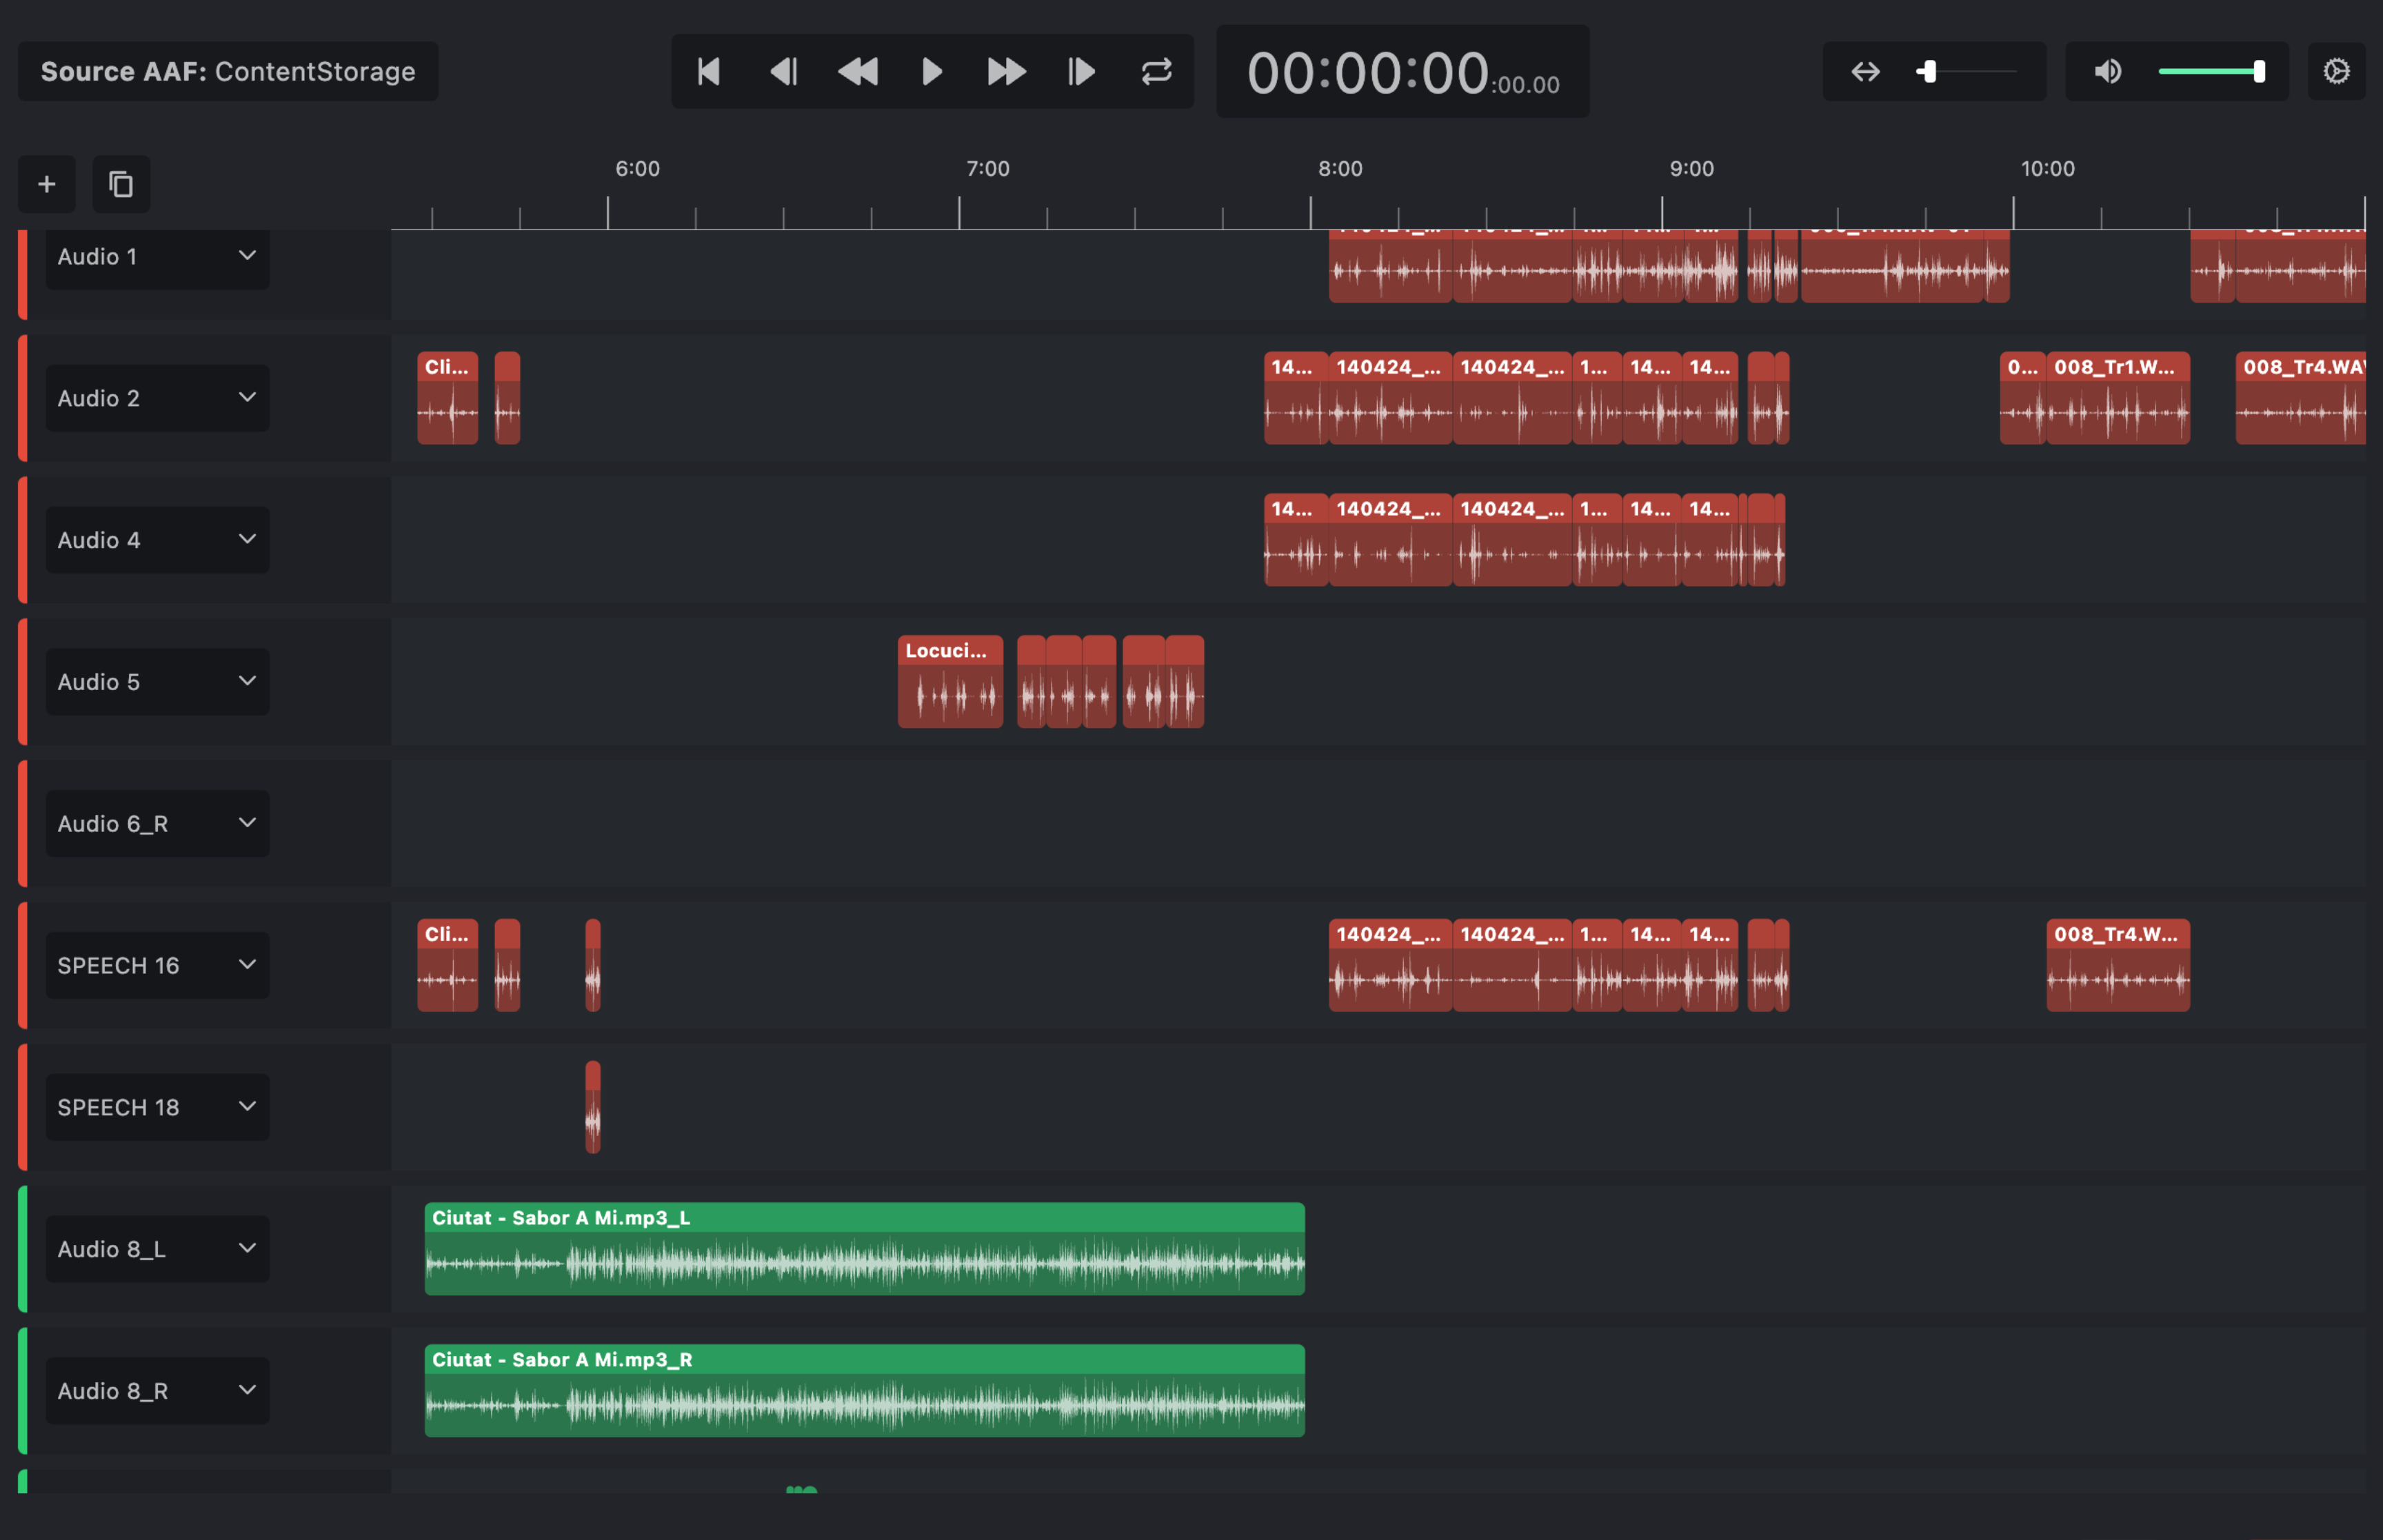Click the horizontal zoom fit icon
Screen dimensions: 2383x1540
pos(1865,72)
